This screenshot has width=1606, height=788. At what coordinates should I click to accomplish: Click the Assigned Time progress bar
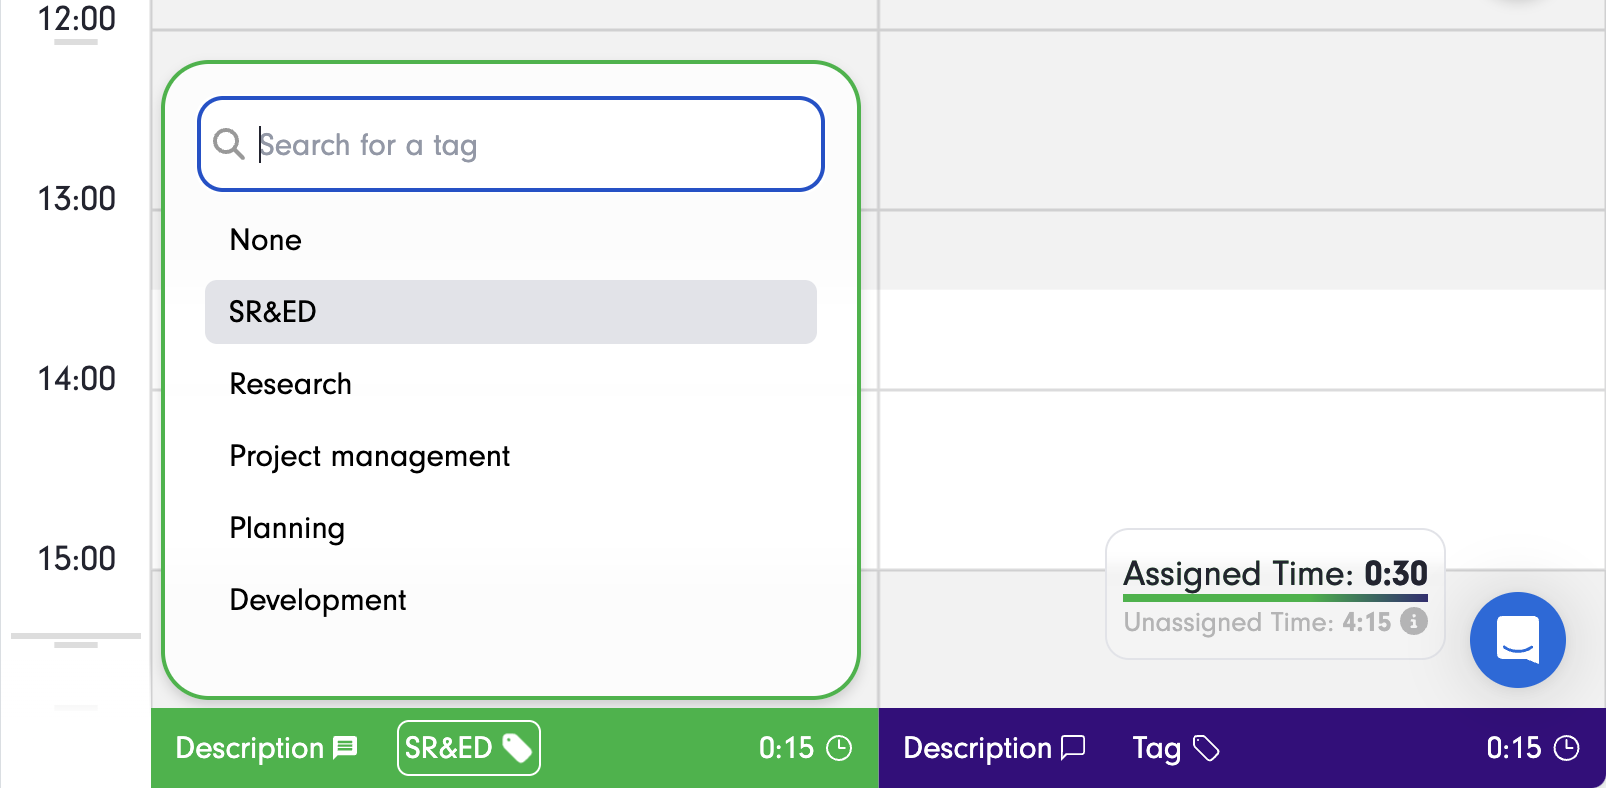click(x=1275, y=598)
